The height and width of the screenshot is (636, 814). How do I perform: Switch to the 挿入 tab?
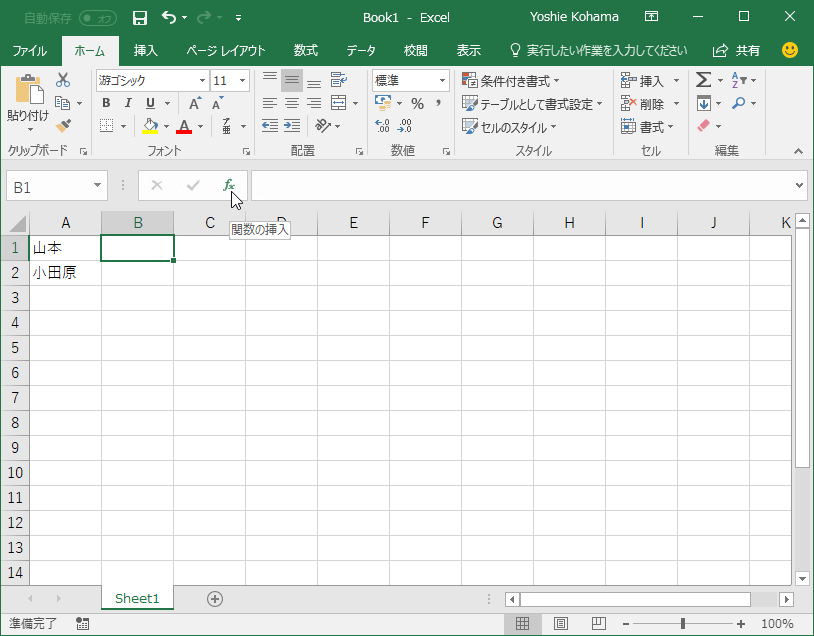[145, 50]
